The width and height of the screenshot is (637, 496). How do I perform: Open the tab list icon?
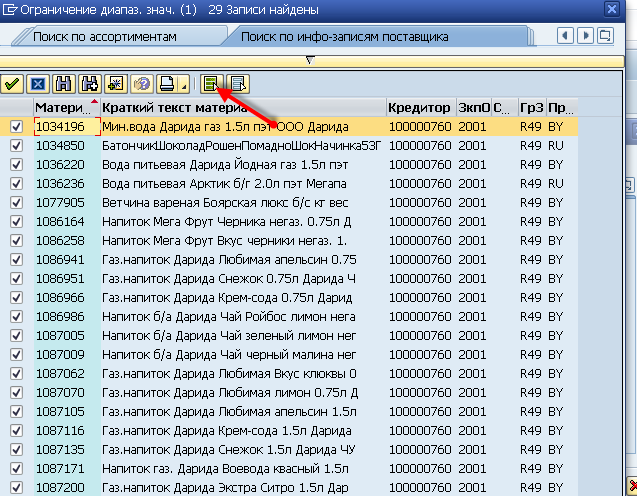[x=605, y=36]
